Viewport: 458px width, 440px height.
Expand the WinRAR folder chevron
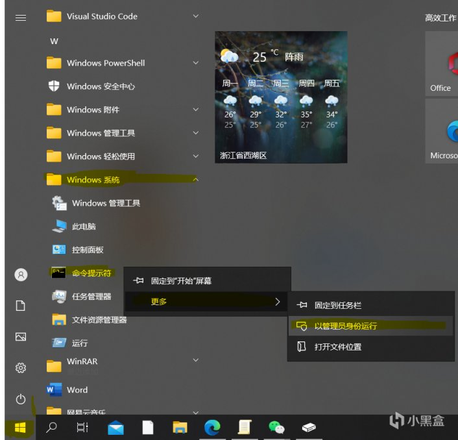[x=196, y=360]
